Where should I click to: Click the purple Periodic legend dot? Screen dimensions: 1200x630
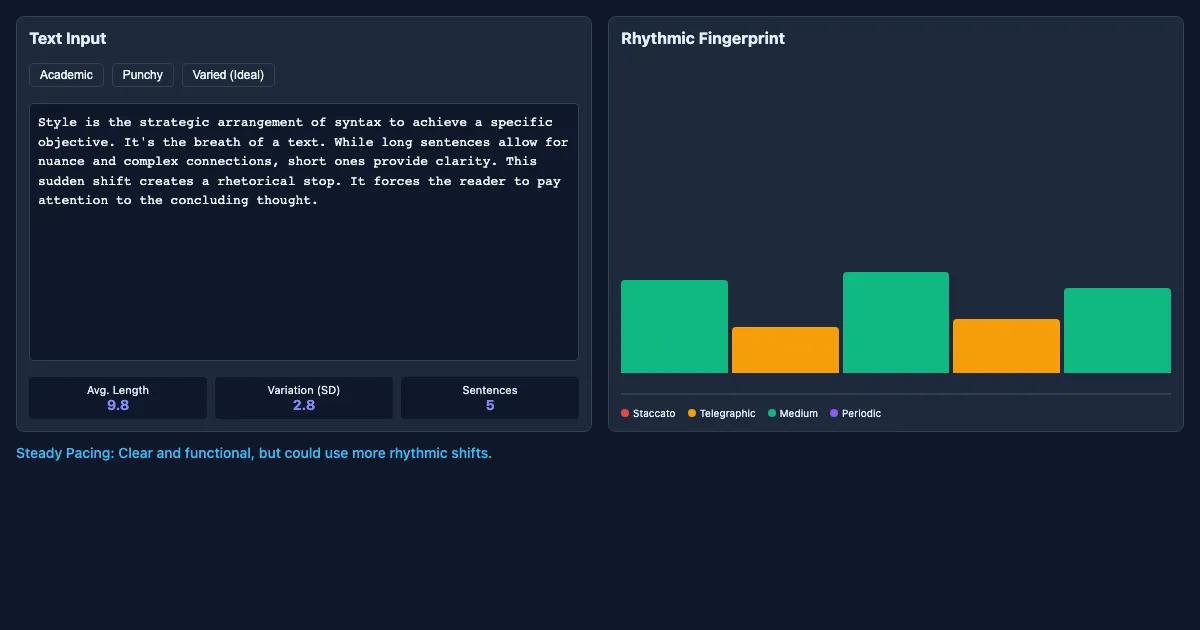coord(834,413)
